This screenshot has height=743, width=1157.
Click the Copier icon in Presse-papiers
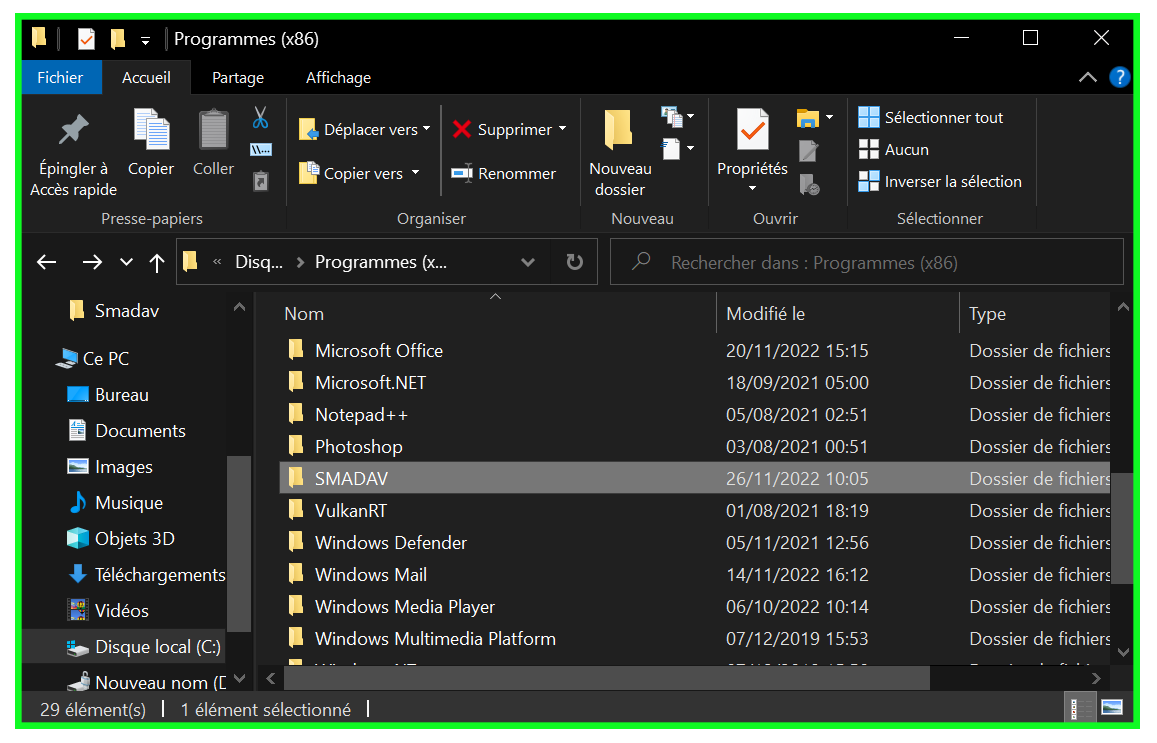151,130
